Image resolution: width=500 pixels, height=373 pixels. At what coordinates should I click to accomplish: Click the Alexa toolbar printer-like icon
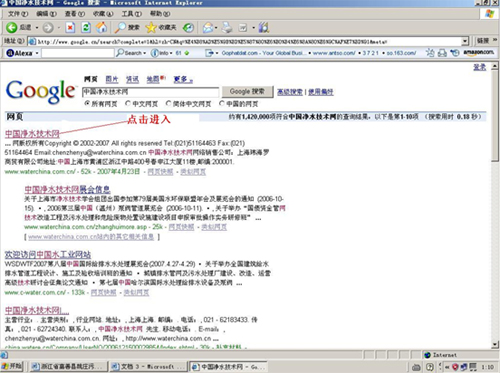(x=442, y=53)
